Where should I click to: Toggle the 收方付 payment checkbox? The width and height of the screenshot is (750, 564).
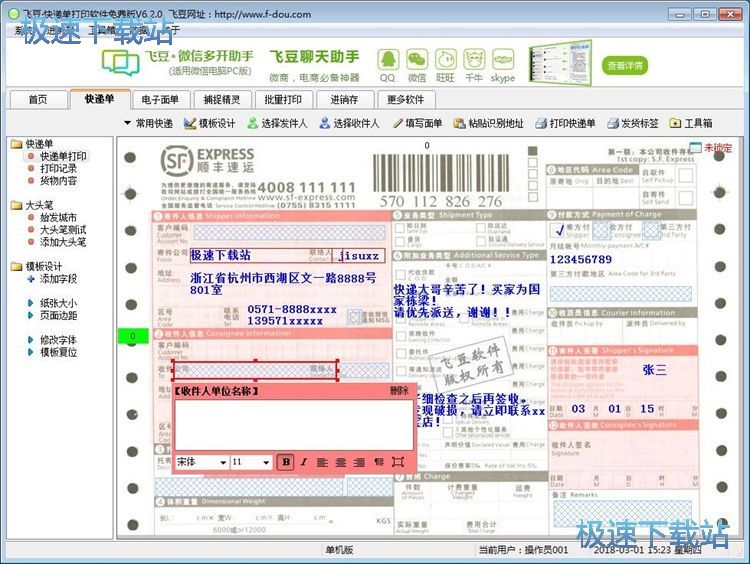(600, 231)
